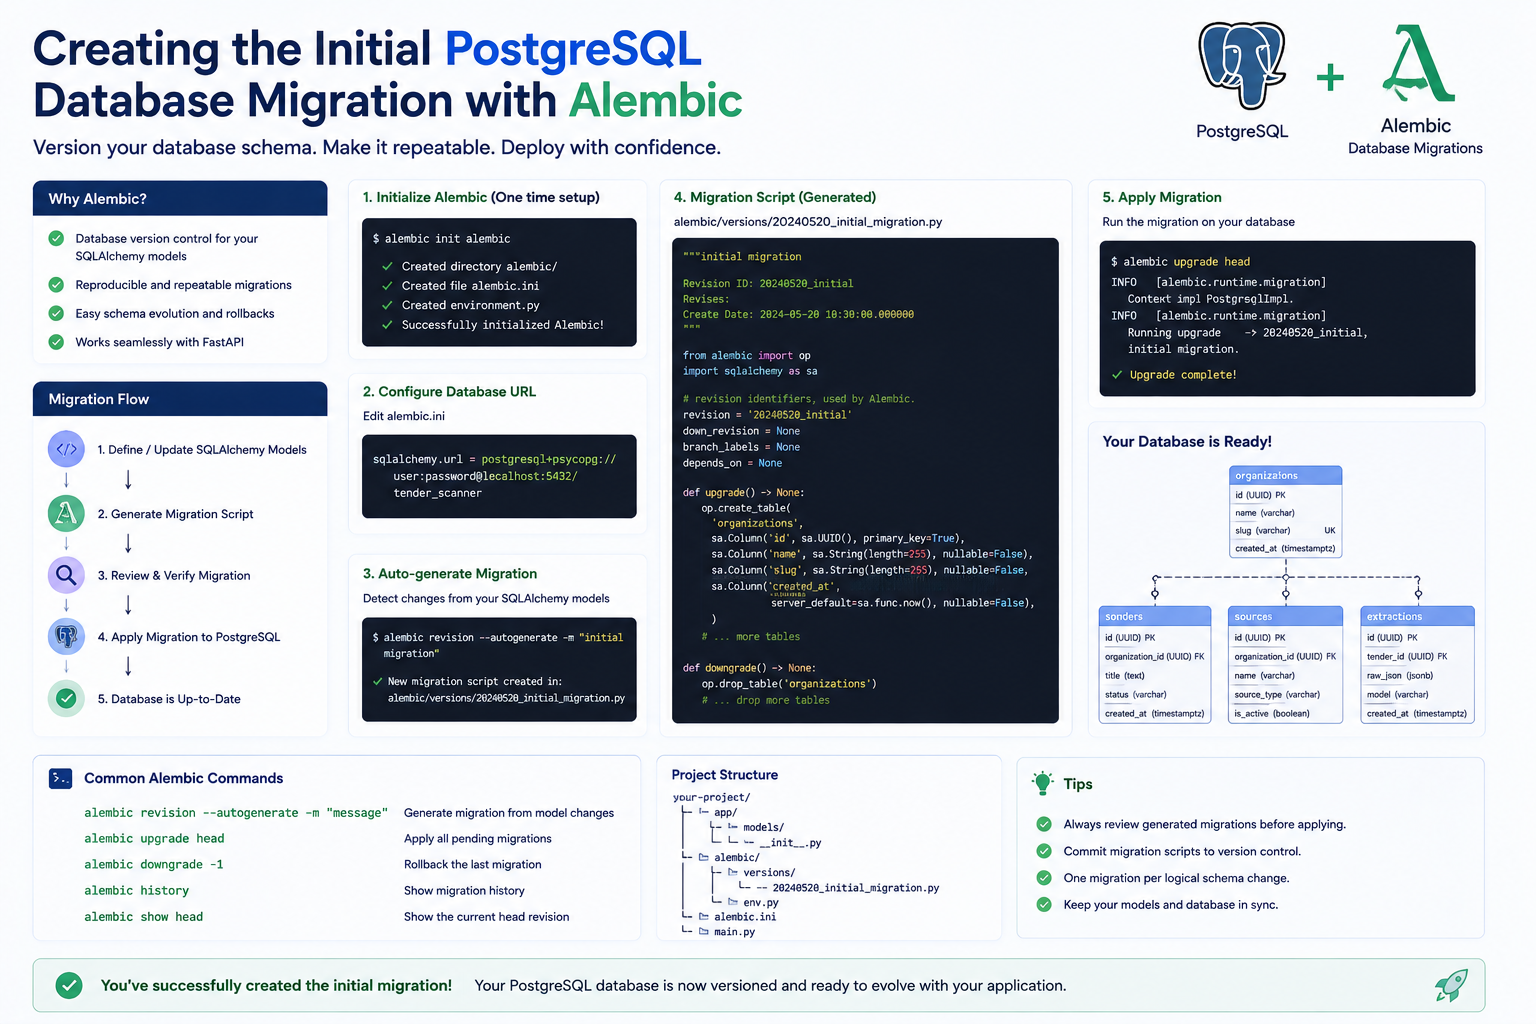Select the your-project/ root in Project Structure
The width and height of the screenshot is (1536, 1024).
coord(712,797)
